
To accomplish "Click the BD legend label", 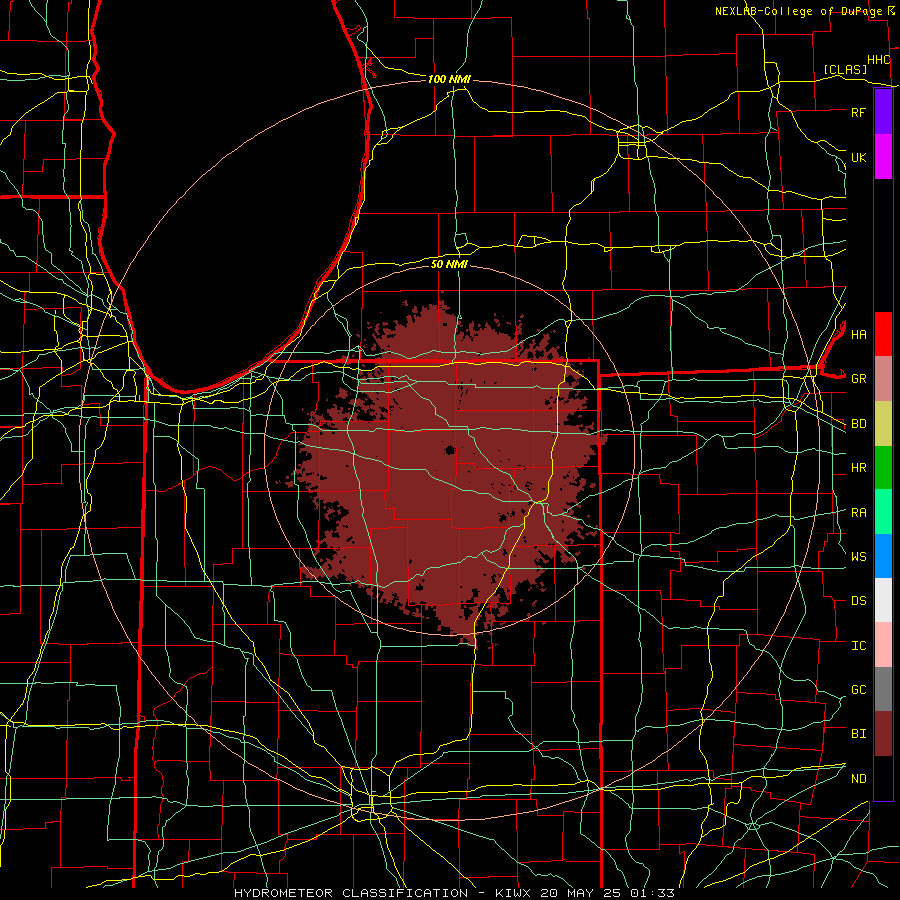I will 858,424.
